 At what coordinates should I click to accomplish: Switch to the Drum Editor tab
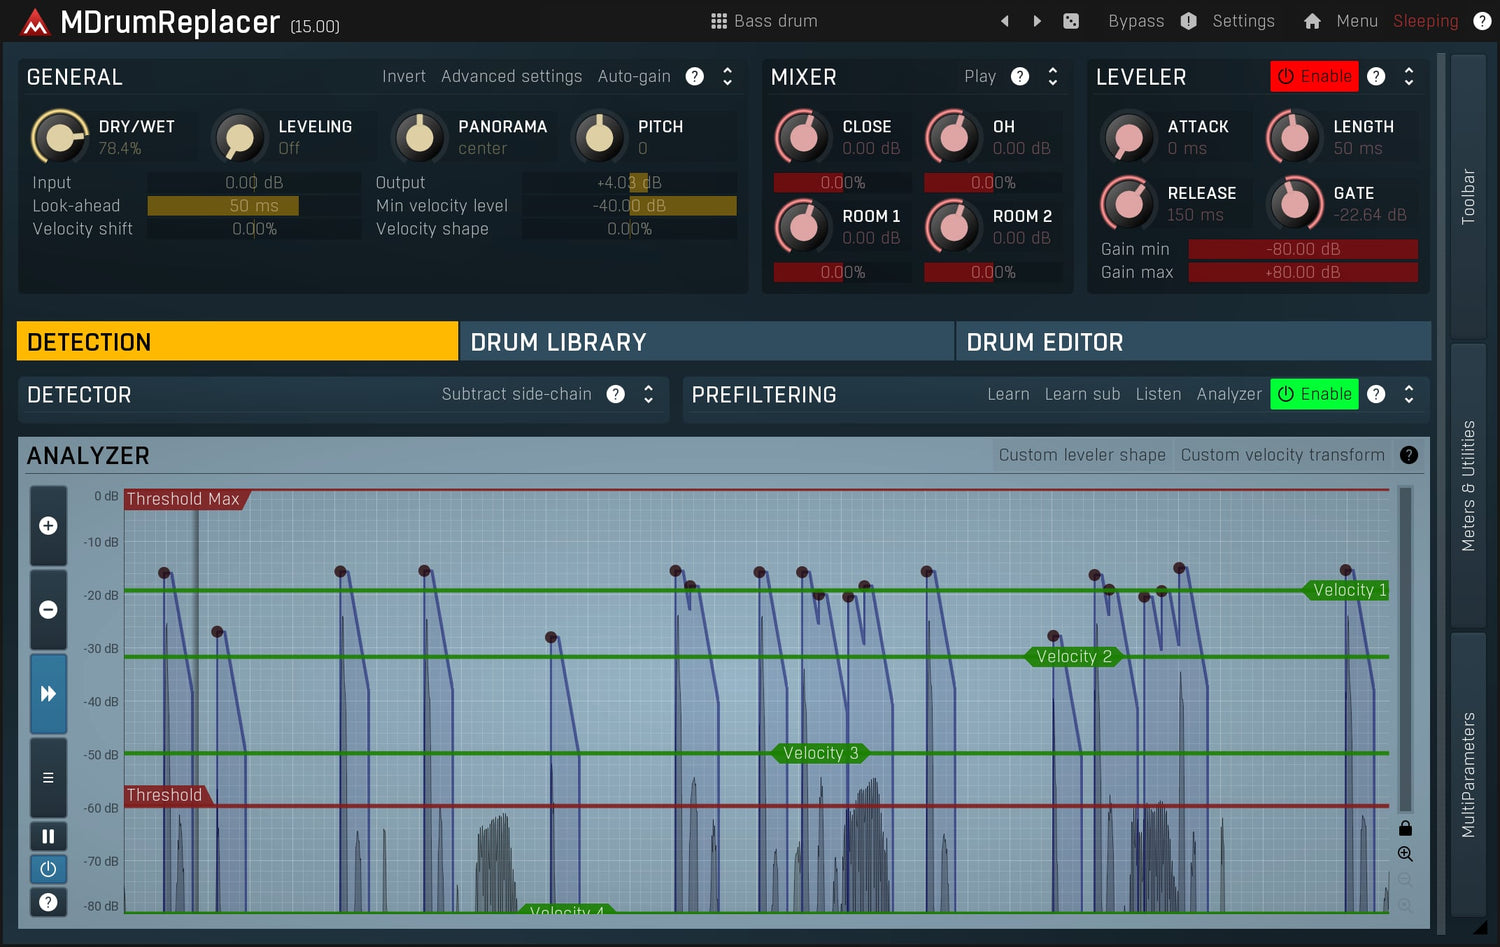tap(1193, 342)
